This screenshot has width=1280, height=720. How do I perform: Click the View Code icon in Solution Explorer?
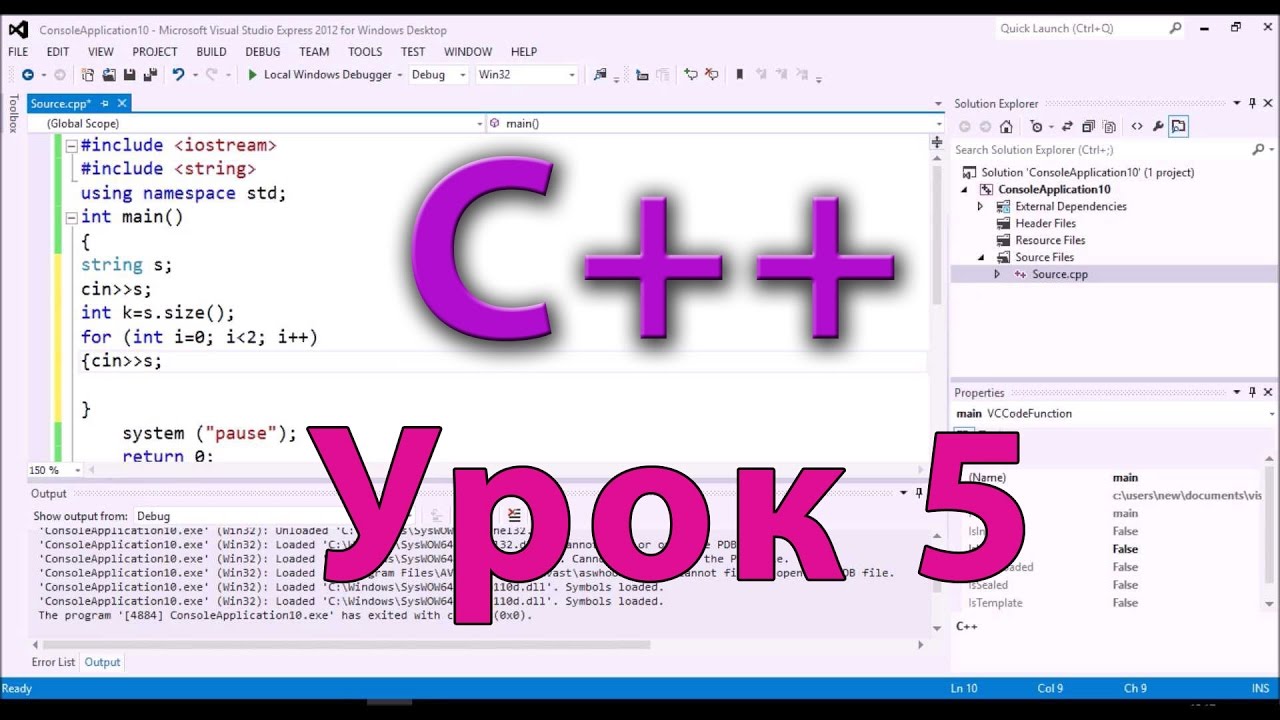coord(1137,126)
